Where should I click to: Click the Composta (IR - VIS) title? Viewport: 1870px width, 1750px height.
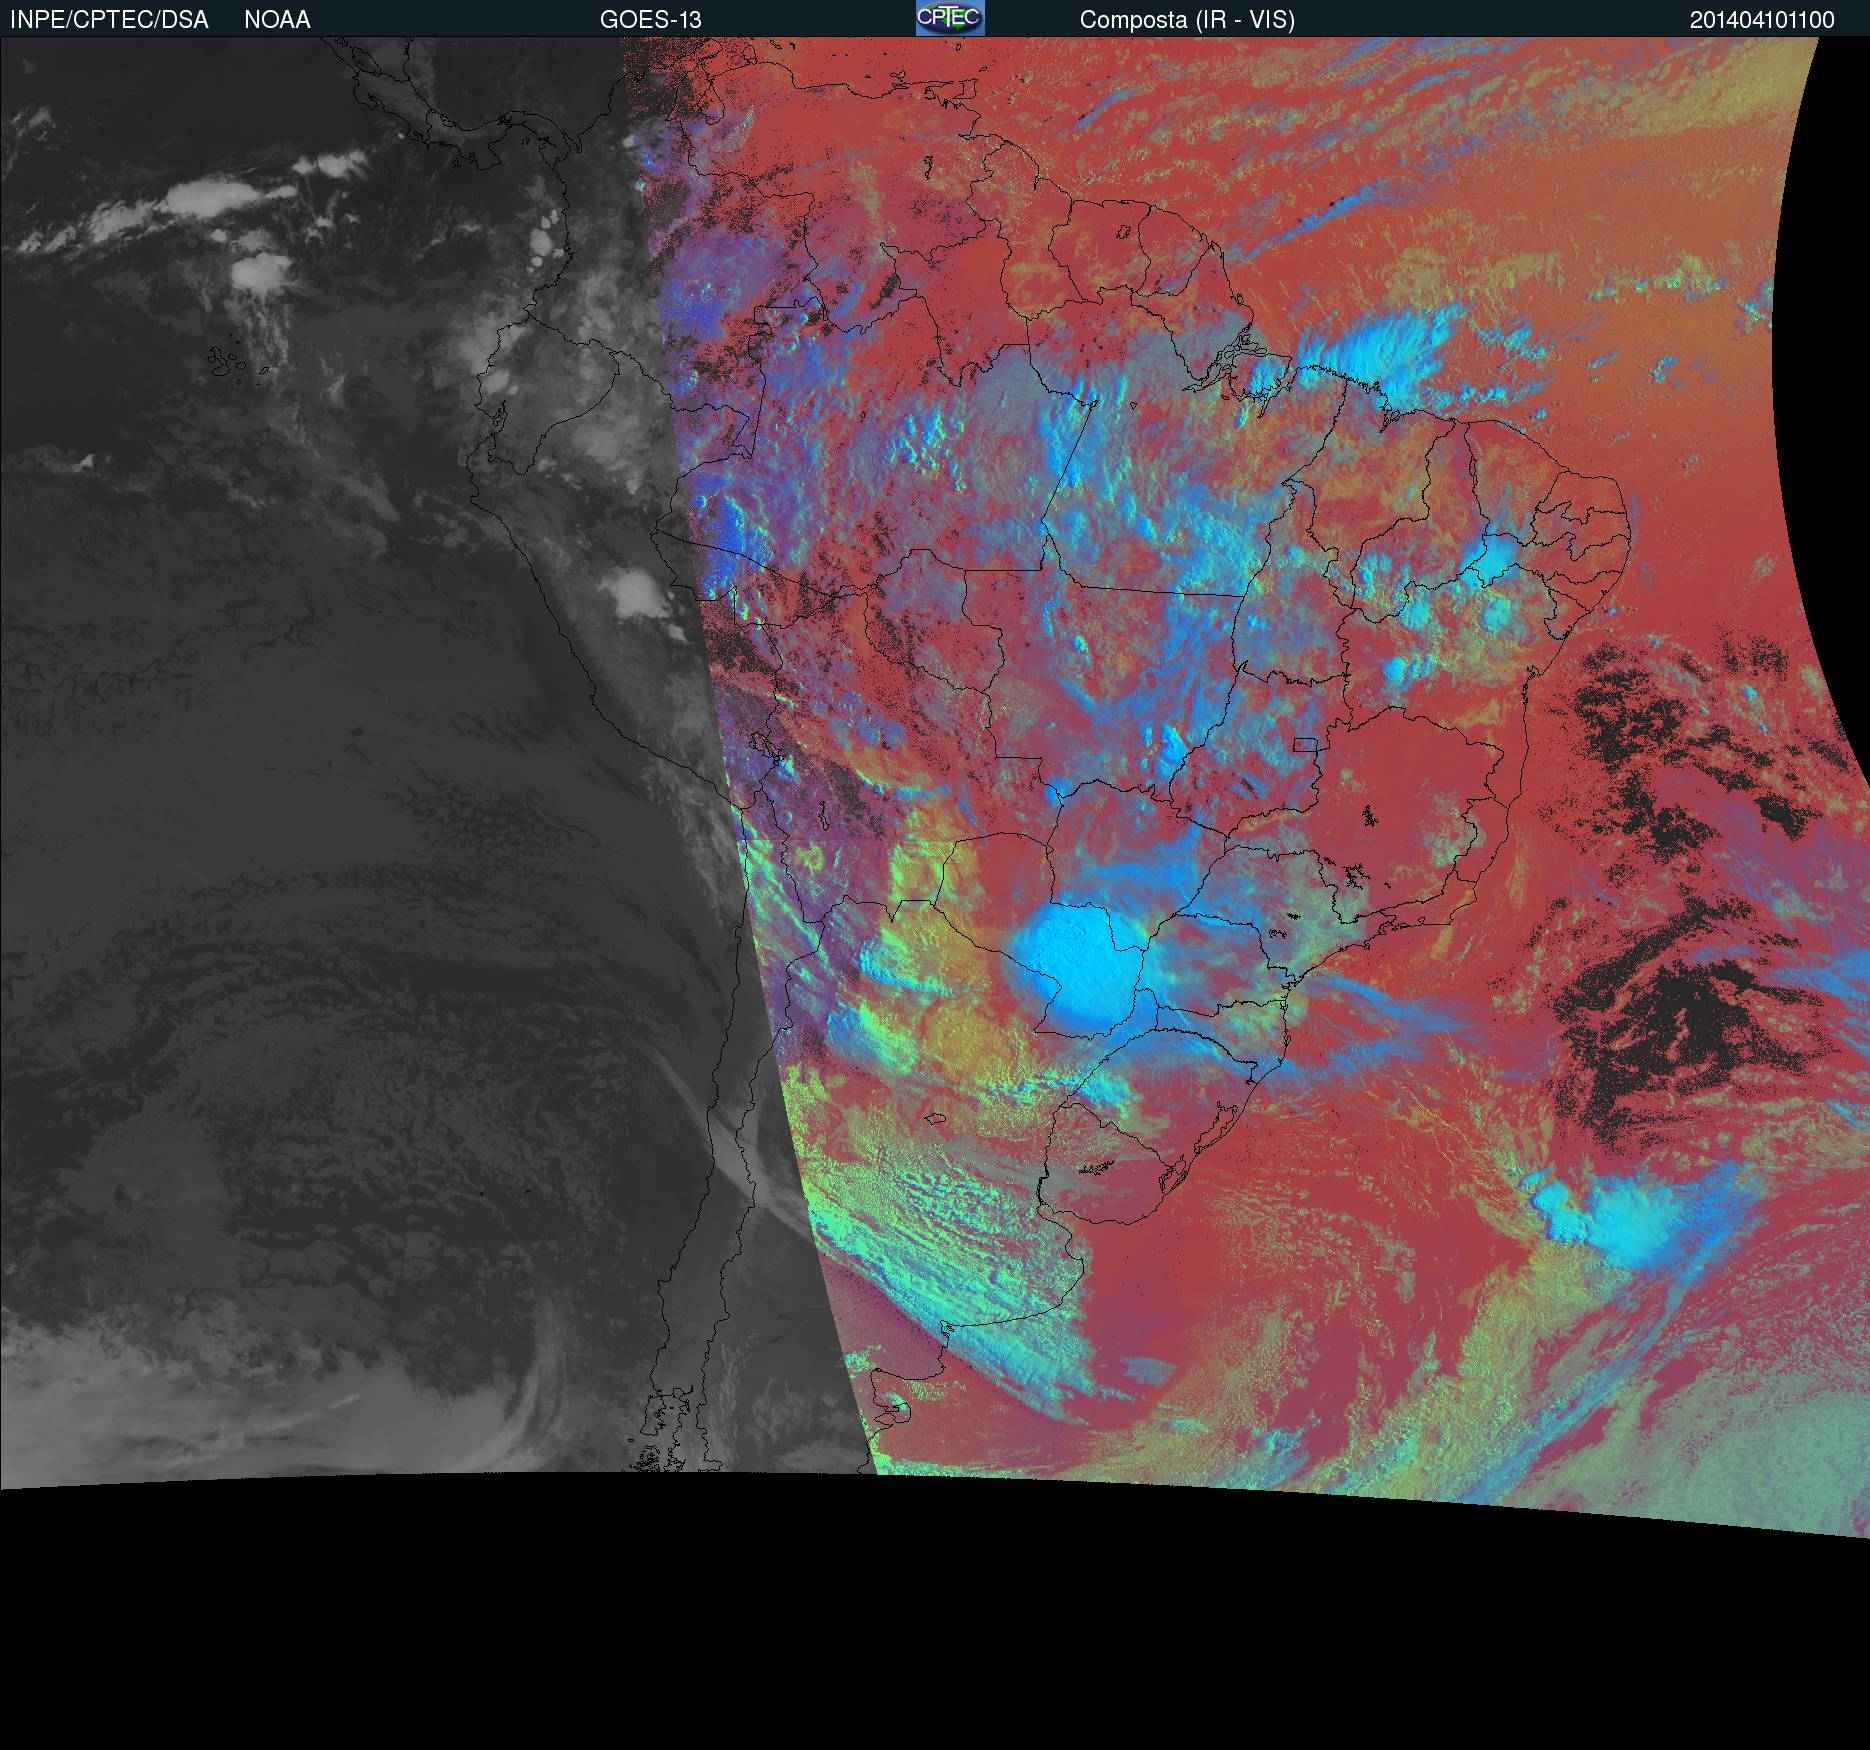pyautogui.click(x=1187, y=20)
